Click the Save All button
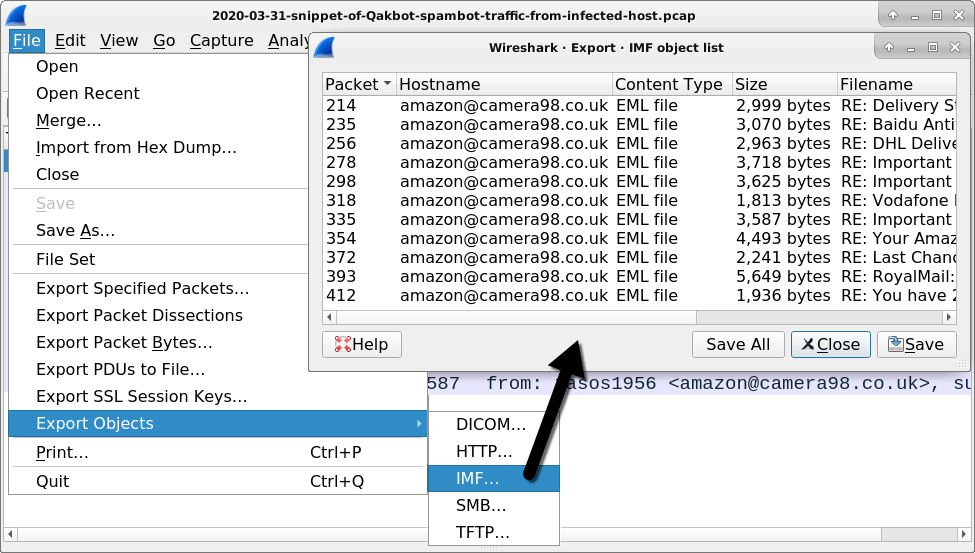The width and height of the screenshot is (975, 553). coord(738,344)
